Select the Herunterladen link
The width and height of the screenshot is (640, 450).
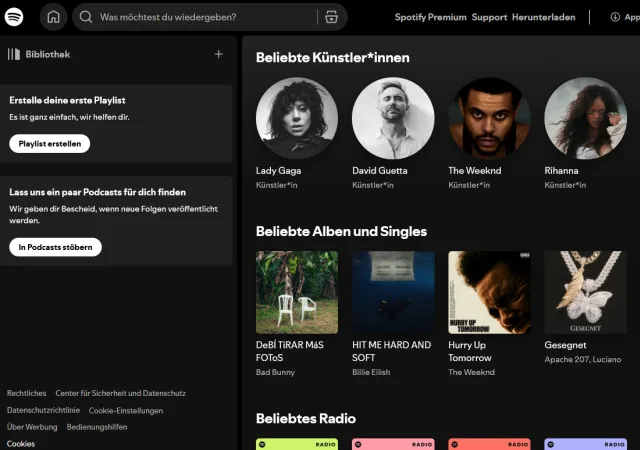[x=543, y=17]
